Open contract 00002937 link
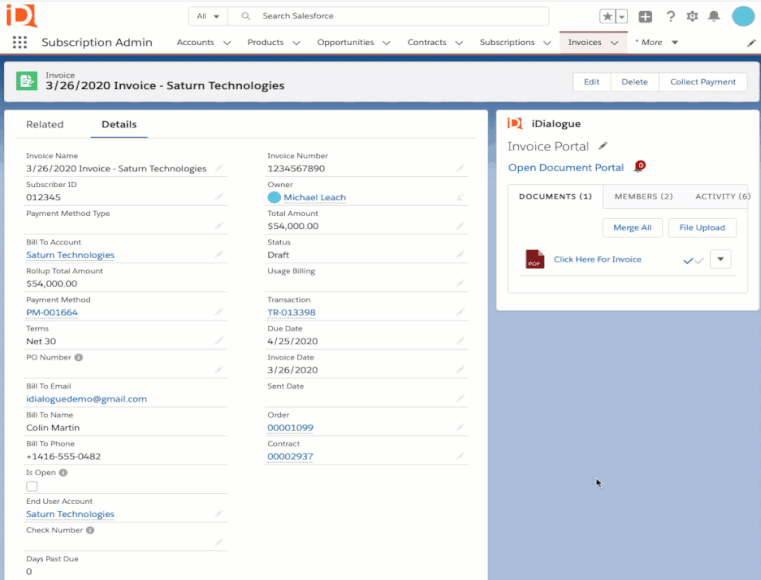 (290, 456)
